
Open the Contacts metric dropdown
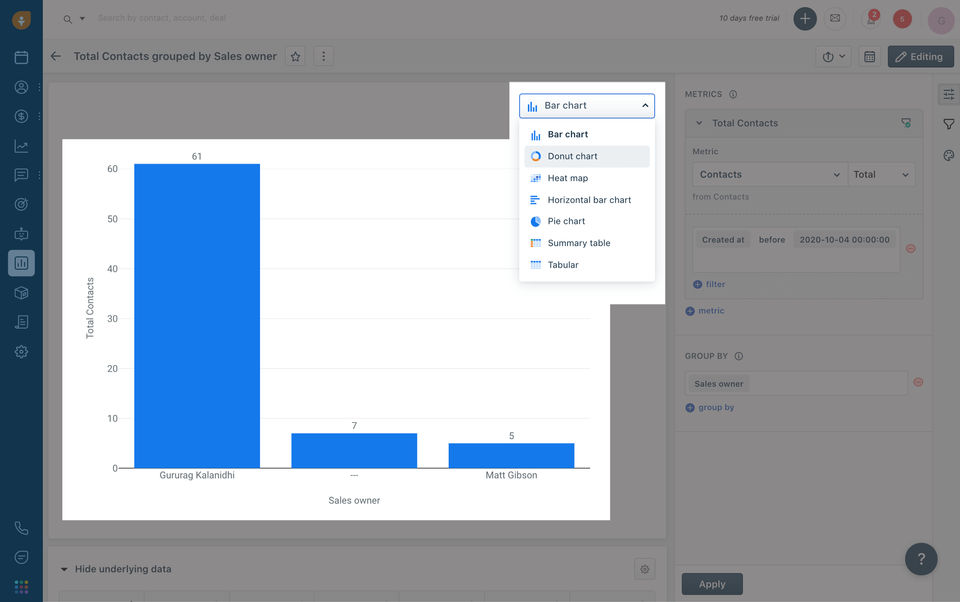(x=770, y=175)
